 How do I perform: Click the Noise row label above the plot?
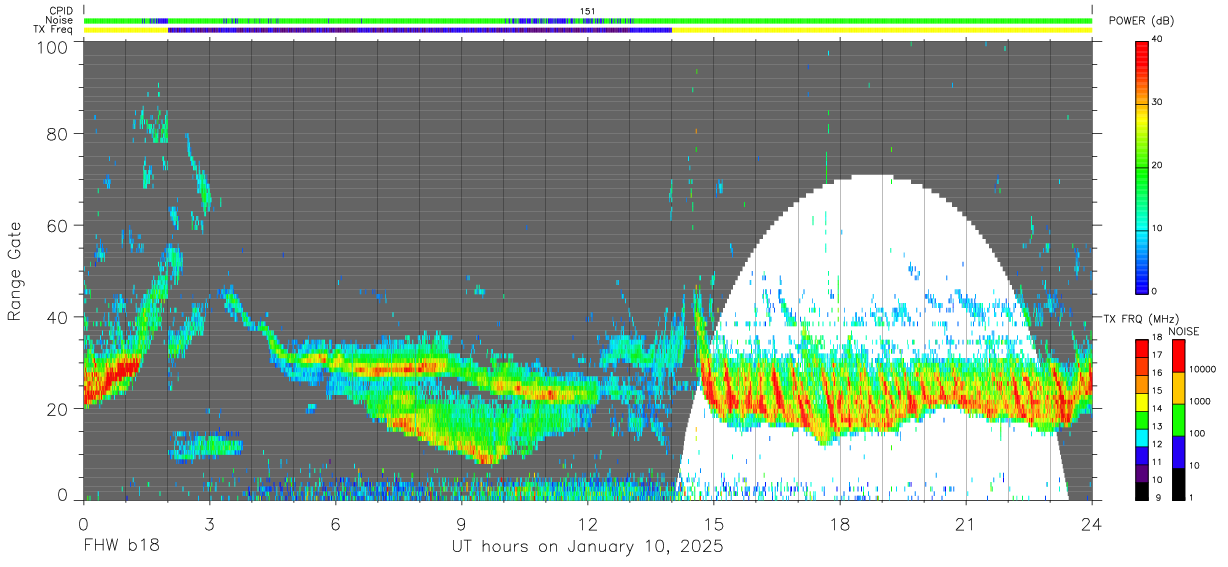[58, 20]
